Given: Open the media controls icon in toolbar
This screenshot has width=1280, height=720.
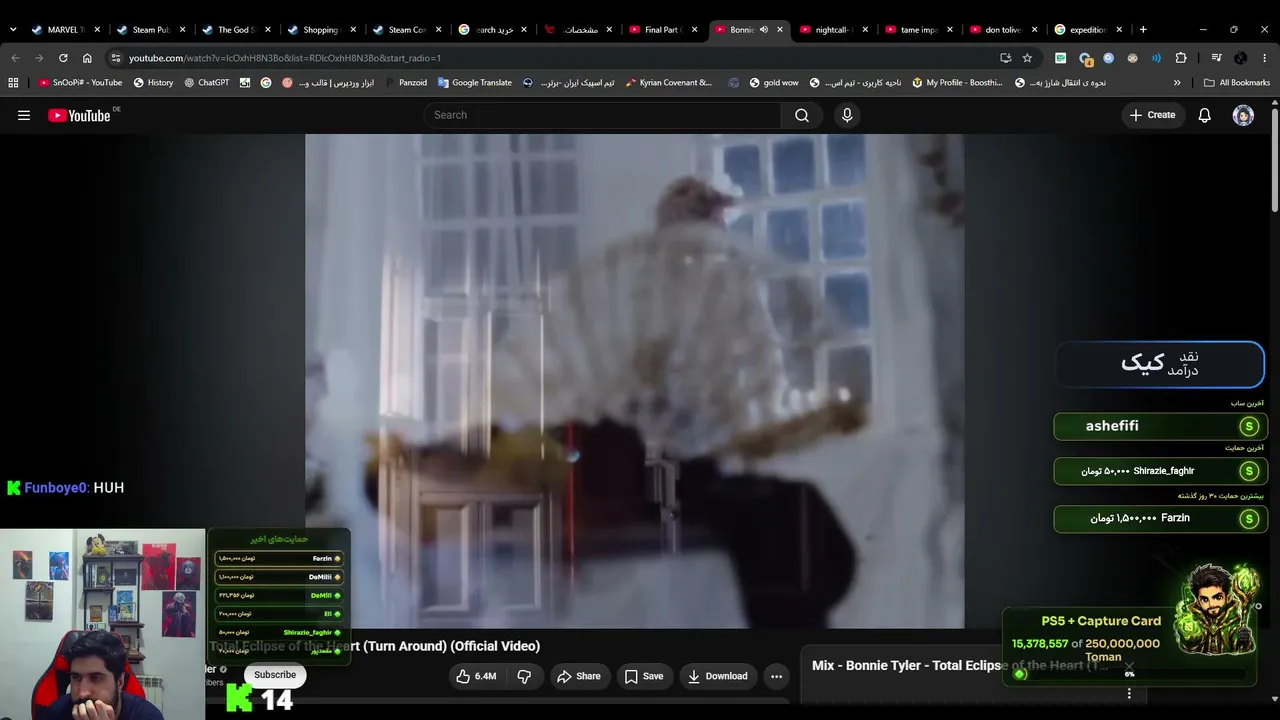Looking at the screenshot, I should (x=1216, y=58).
